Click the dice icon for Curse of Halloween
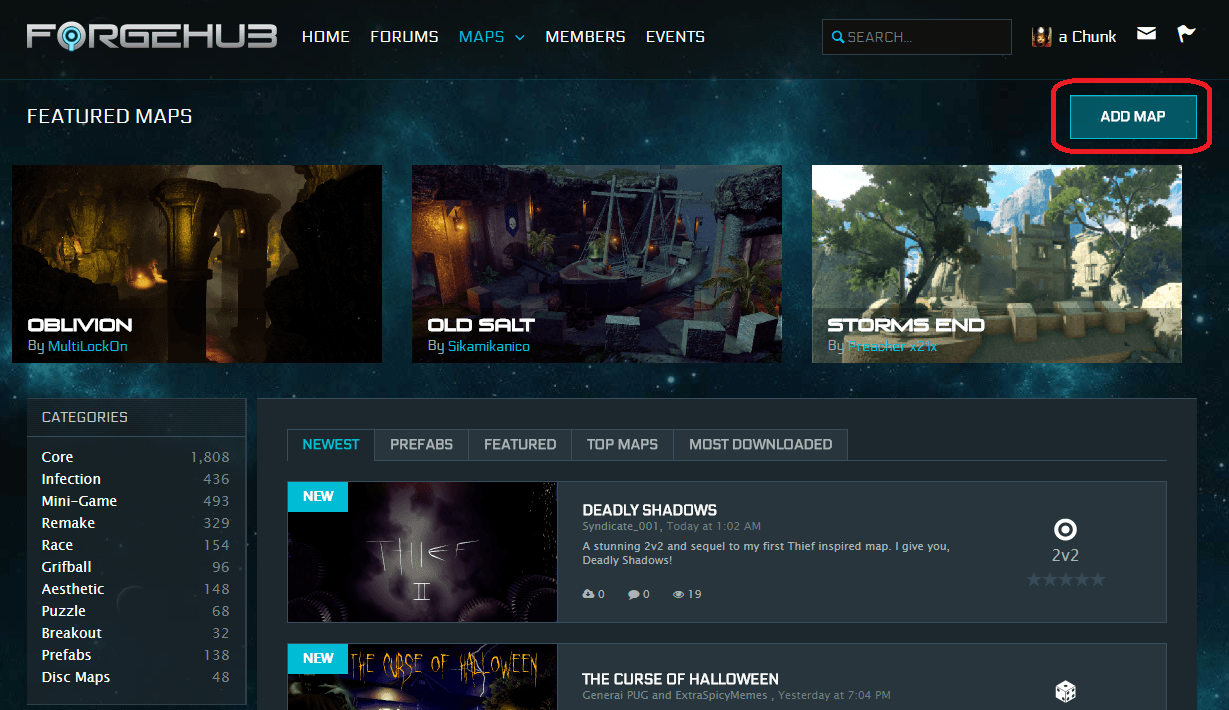This screenshot has width=1229, height=710. 1065,692
